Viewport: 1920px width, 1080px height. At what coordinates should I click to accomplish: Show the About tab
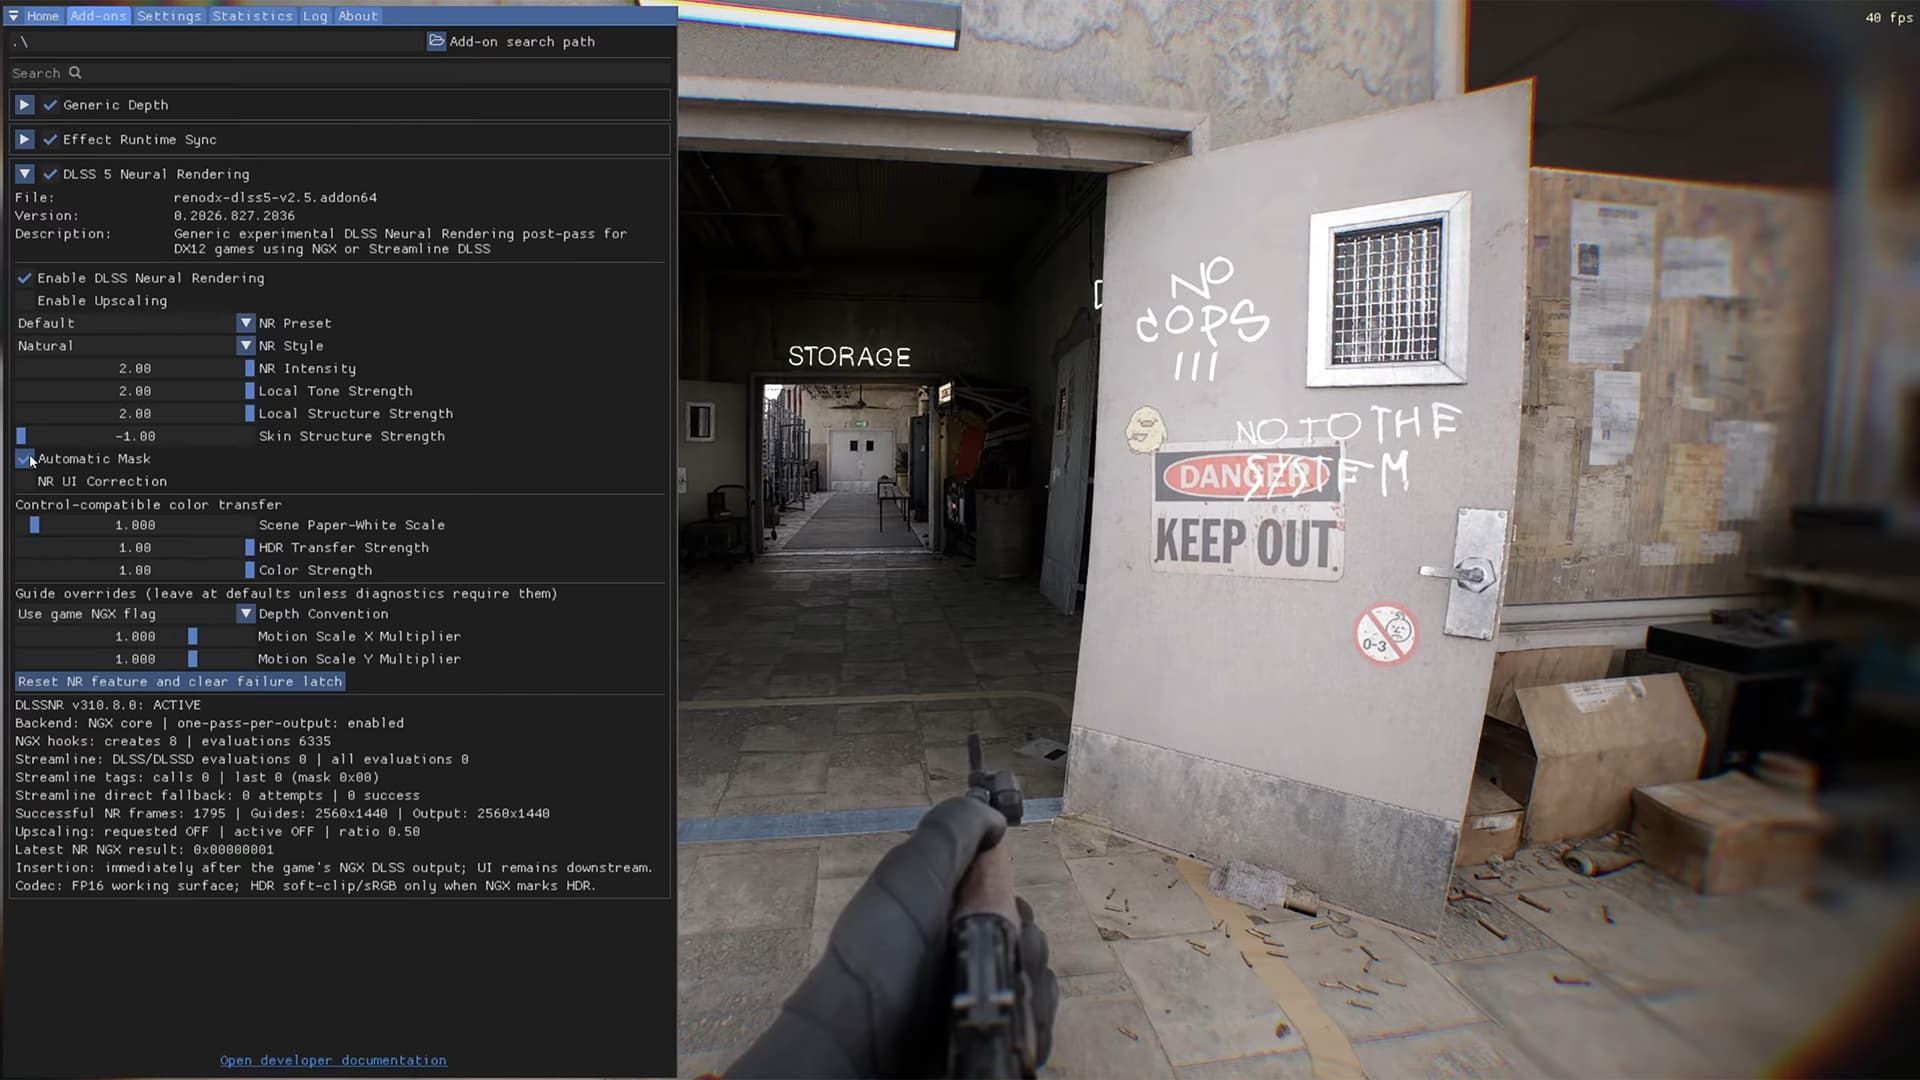pyautogui.click(x=357, y=16)
